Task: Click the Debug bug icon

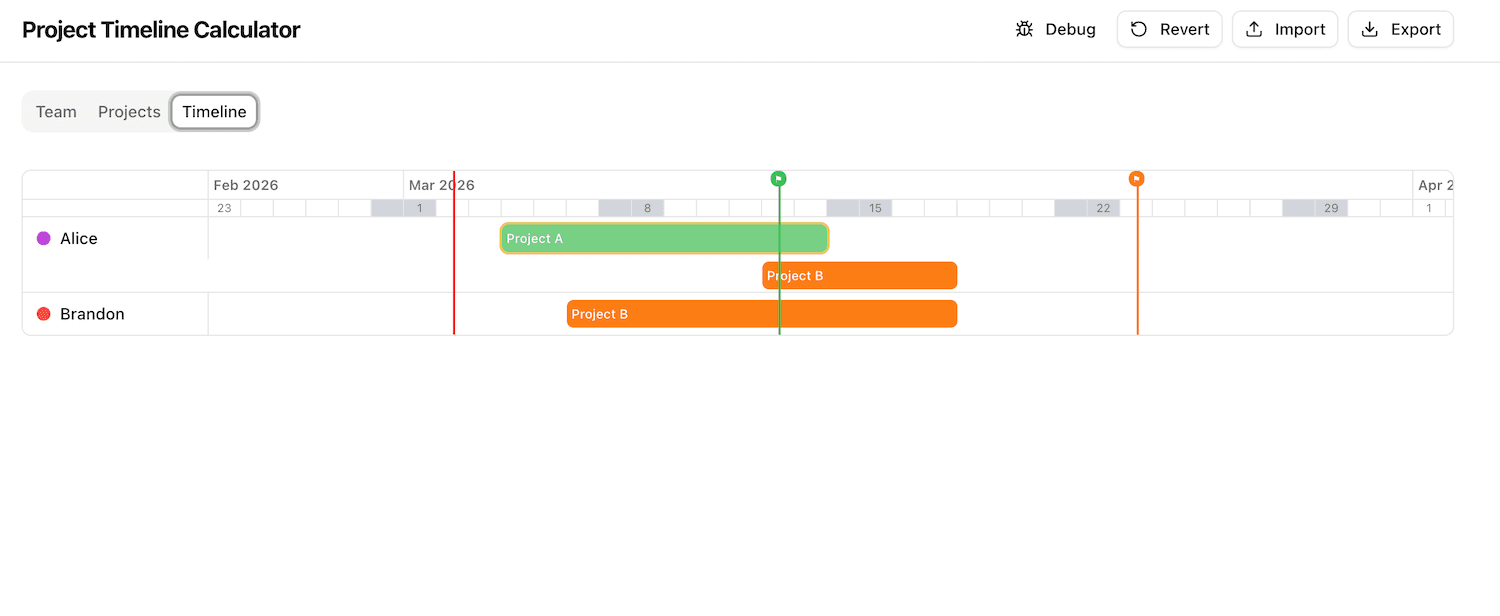Action: tap(1024, 29)
